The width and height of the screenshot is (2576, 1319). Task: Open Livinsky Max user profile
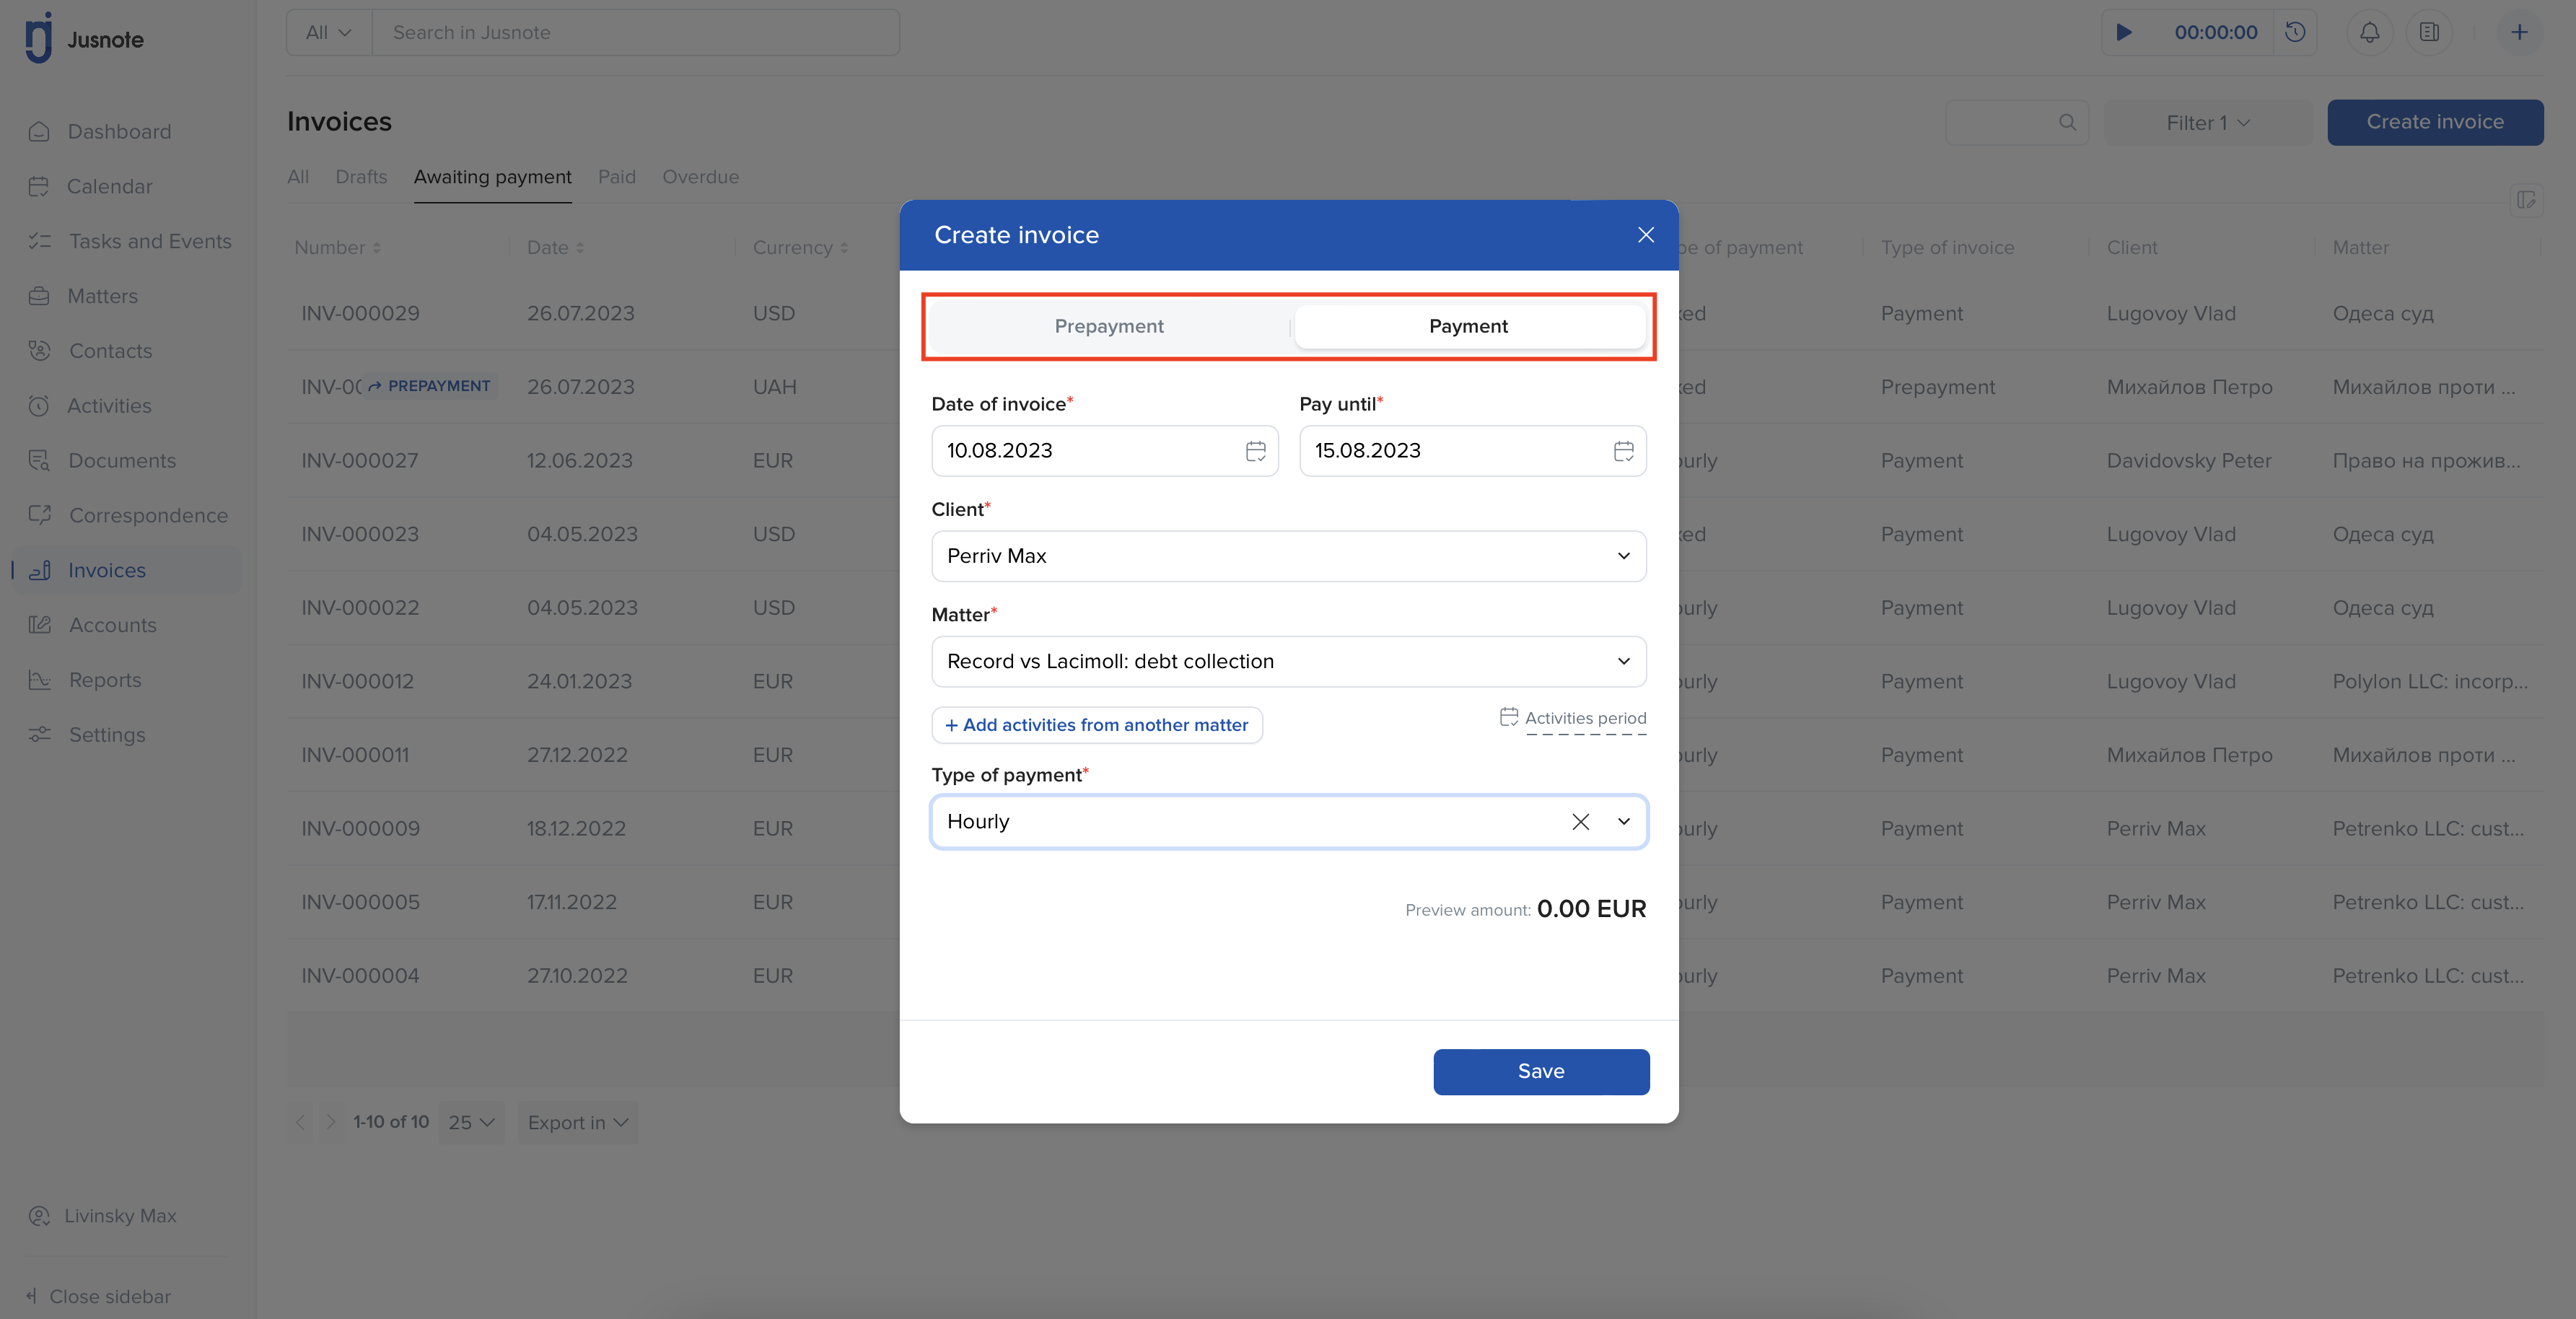pos(104,1216)
